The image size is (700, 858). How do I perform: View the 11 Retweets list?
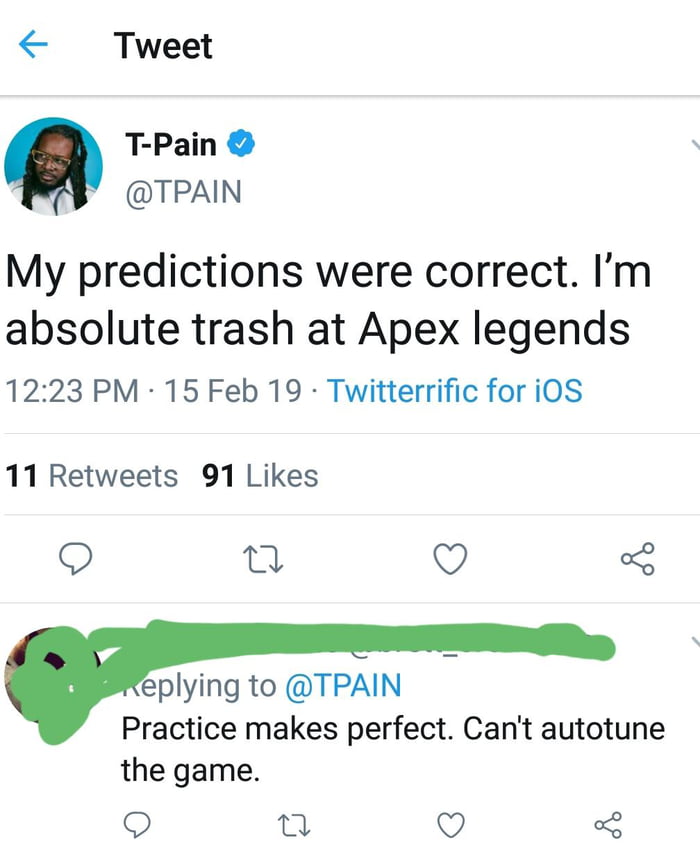point(92,476)
